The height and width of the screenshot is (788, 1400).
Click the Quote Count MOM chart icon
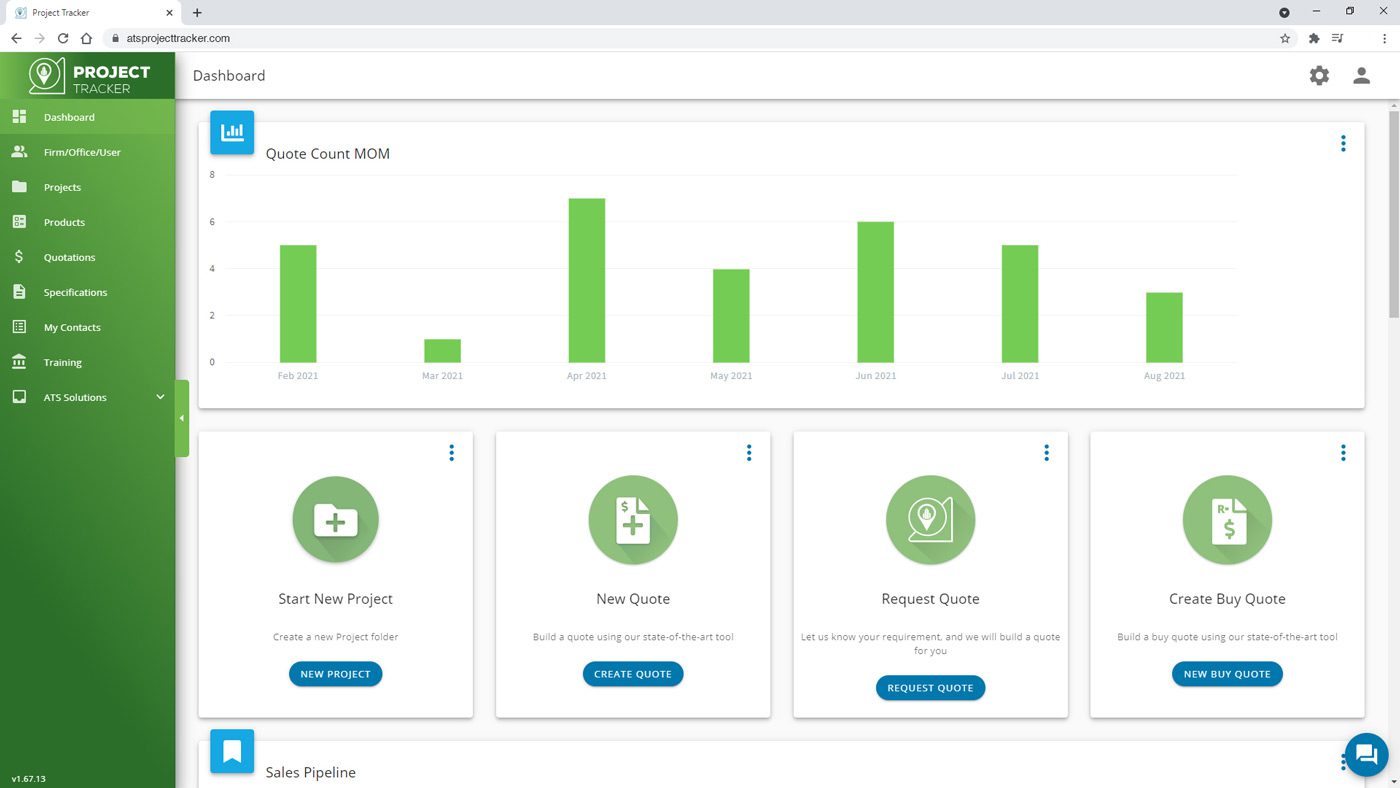click(x=232, y=132)
